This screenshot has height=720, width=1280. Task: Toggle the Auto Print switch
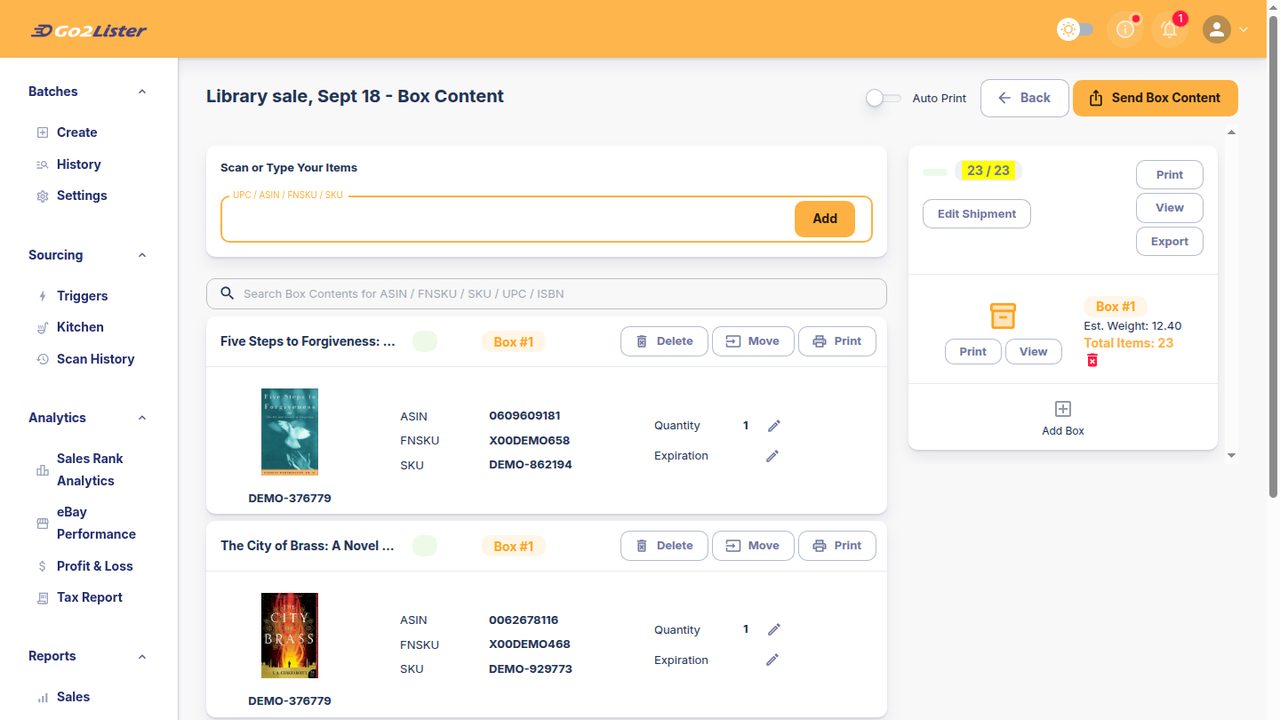pos(883,98)
